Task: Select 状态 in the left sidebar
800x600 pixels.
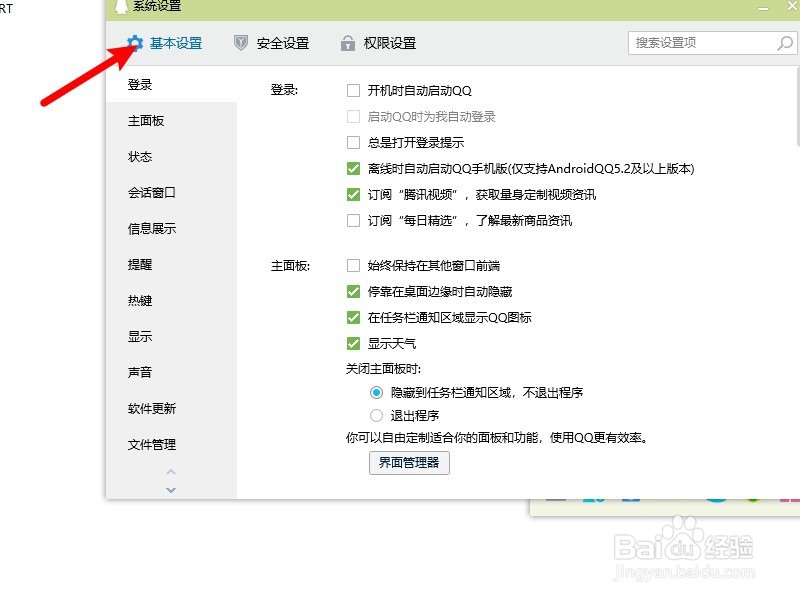Action: pos(171,157)
